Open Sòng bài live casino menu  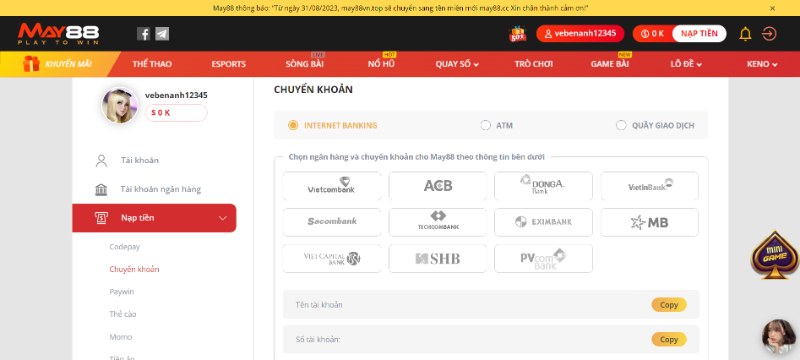tap(305, 64)
